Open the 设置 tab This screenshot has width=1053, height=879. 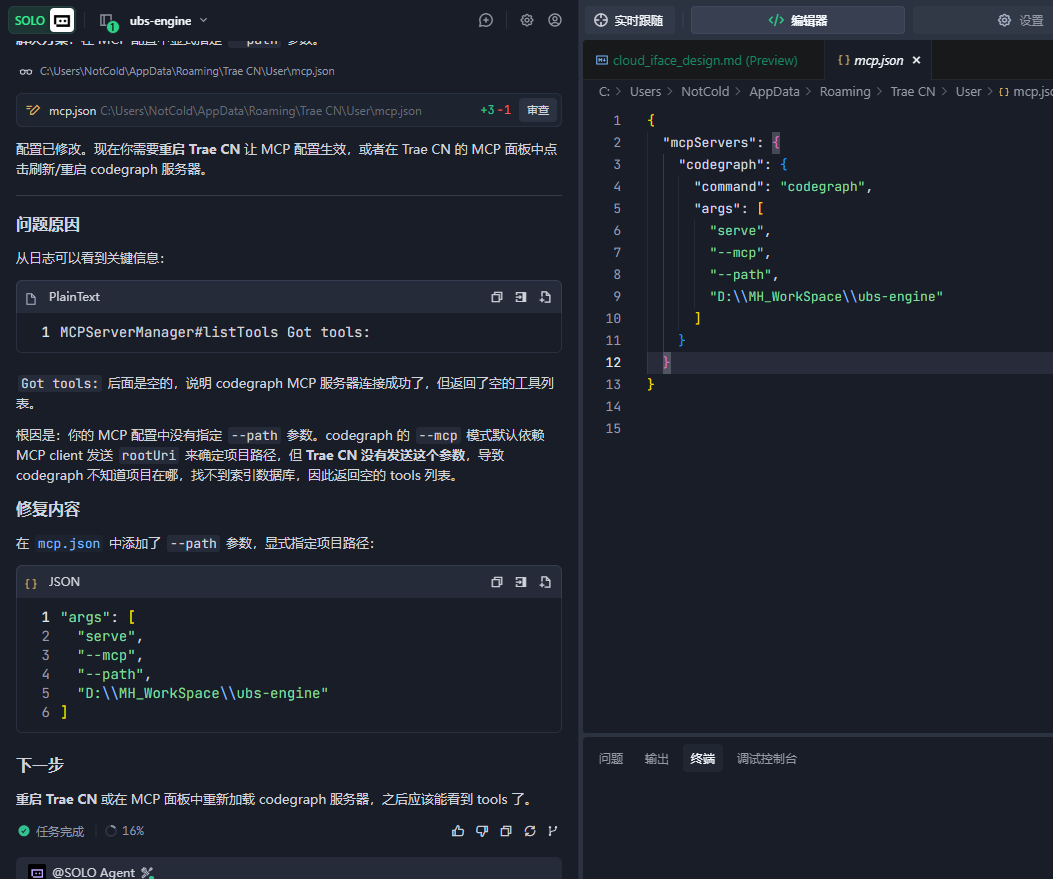coord(1021,21)
